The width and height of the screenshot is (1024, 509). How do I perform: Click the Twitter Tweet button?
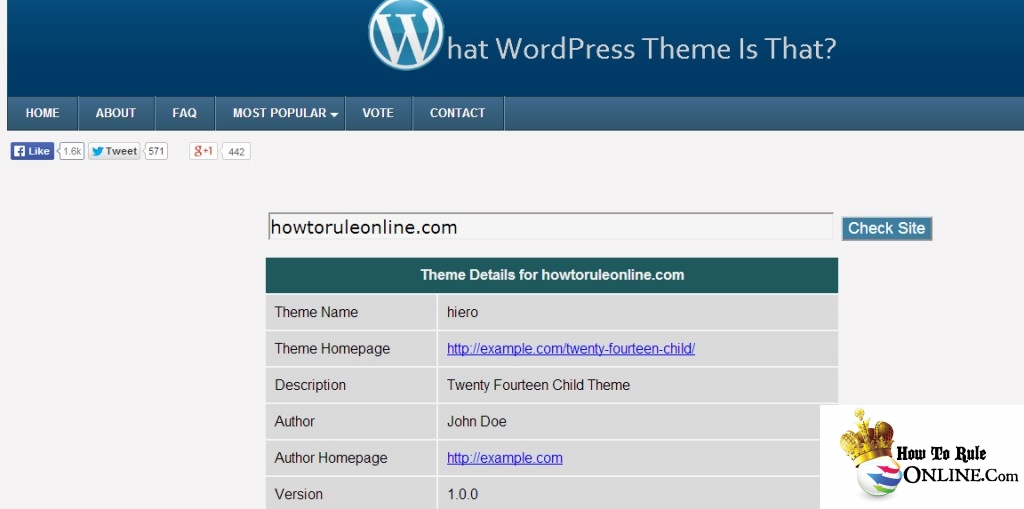[114, 151]
